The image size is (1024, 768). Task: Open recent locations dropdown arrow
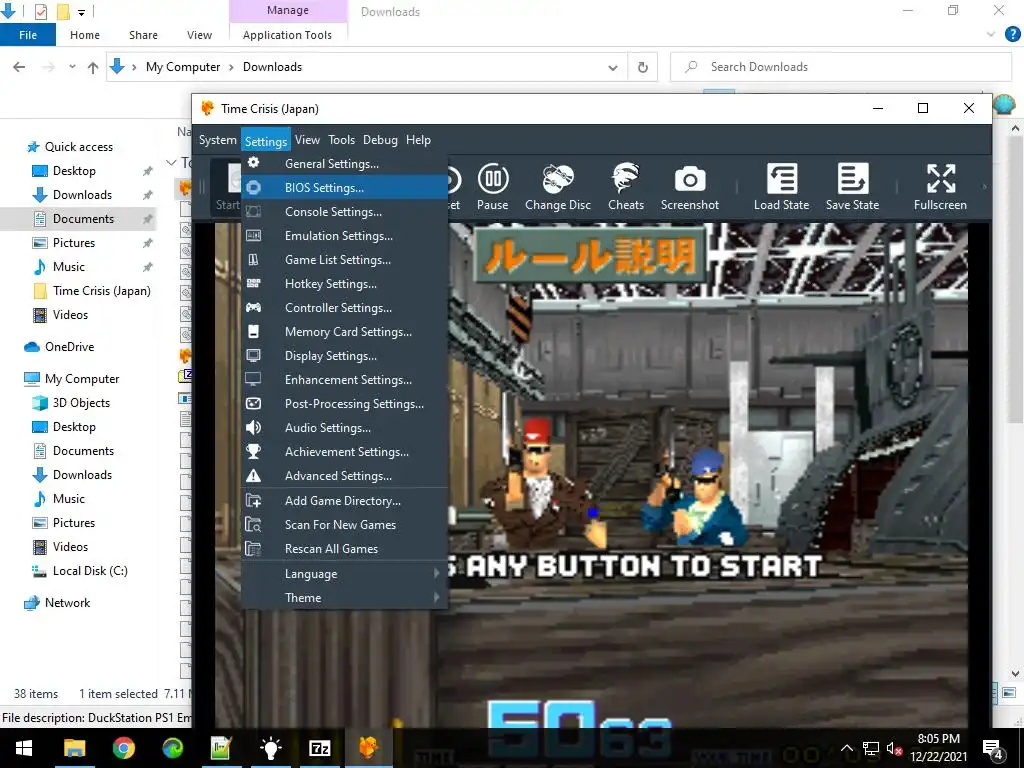pos(72,67)
